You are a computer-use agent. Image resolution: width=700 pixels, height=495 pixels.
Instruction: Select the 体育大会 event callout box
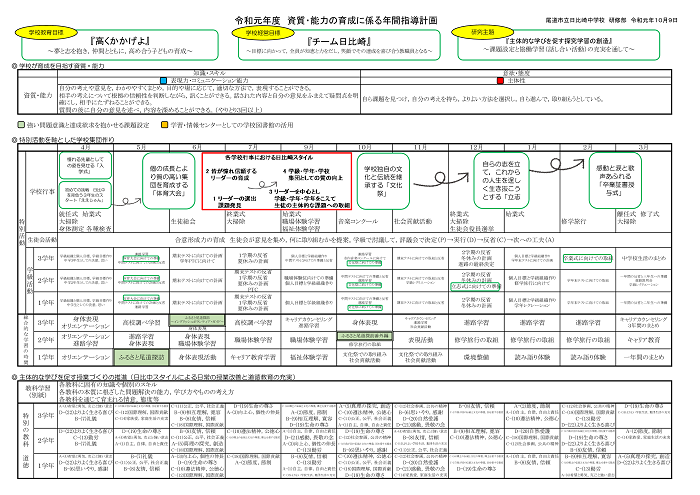click(x=172, y=179)
